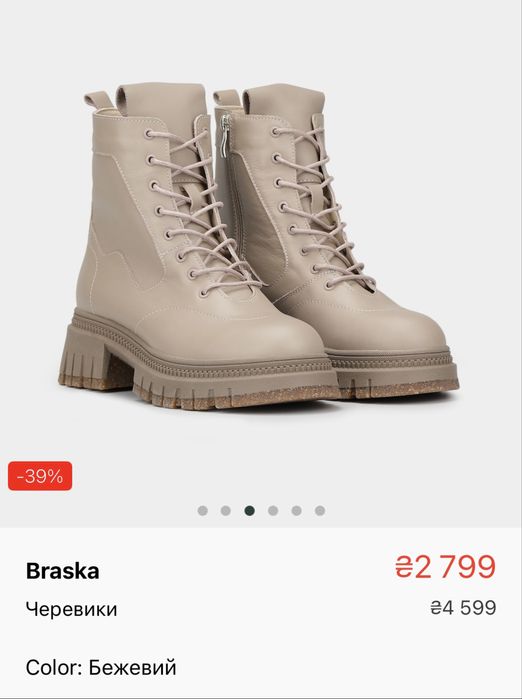
Task: Click the laces of the left boot
Action: 201,210
